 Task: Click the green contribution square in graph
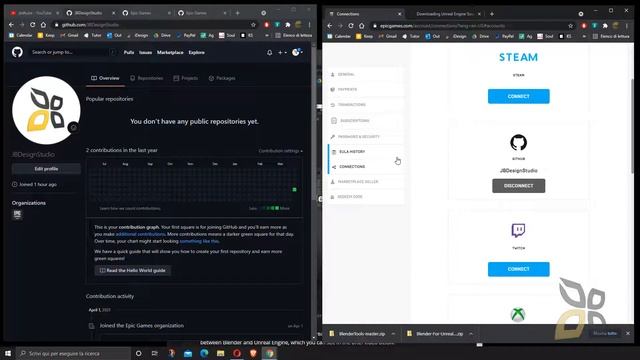pos(294,189)
